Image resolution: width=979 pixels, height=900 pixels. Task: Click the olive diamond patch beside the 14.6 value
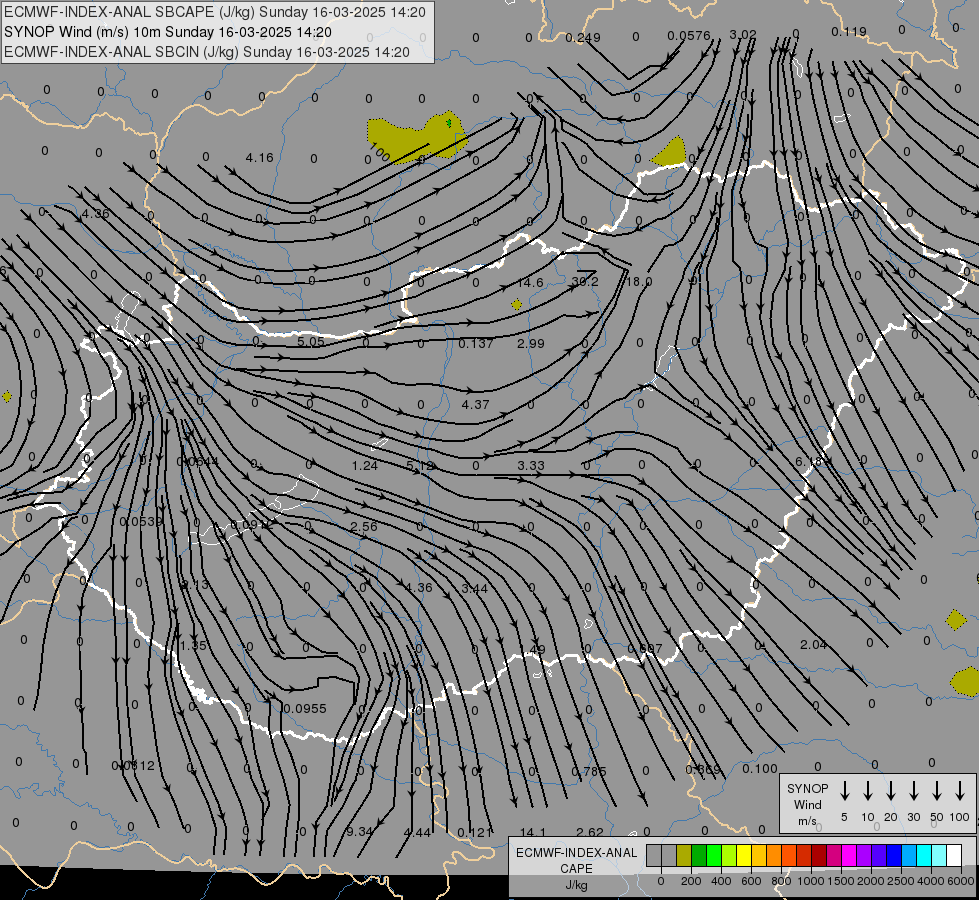516,305
